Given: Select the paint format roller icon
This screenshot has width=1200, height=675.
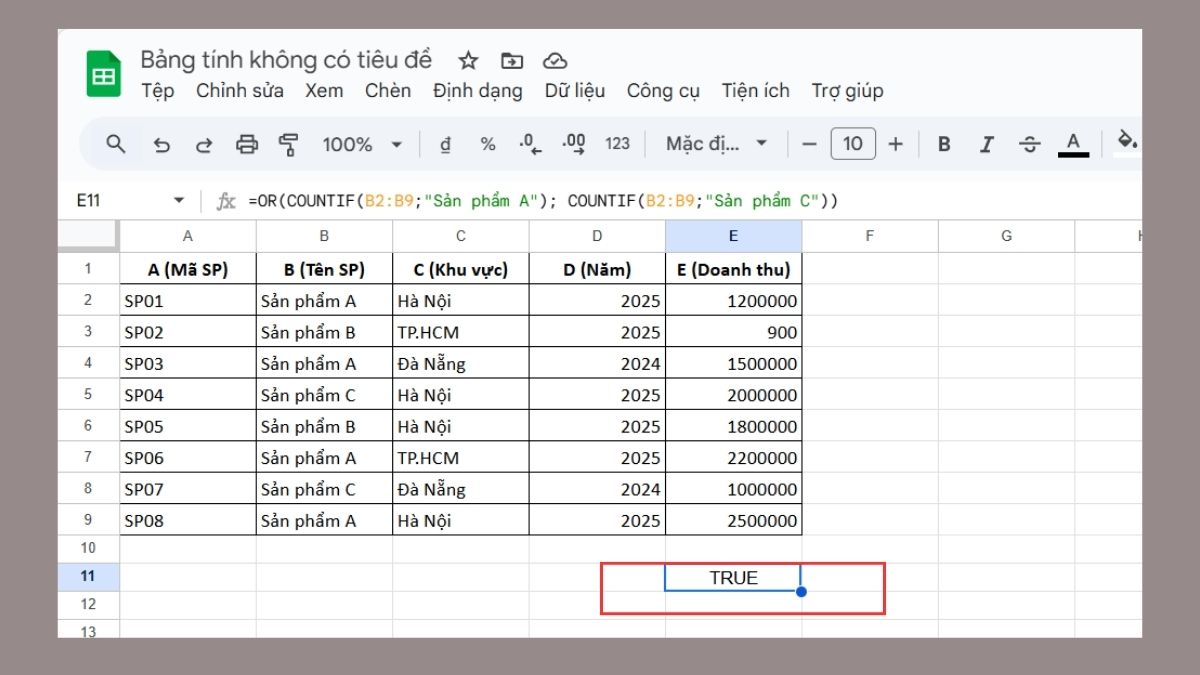Looking at the screenshot, I should 289,144.
